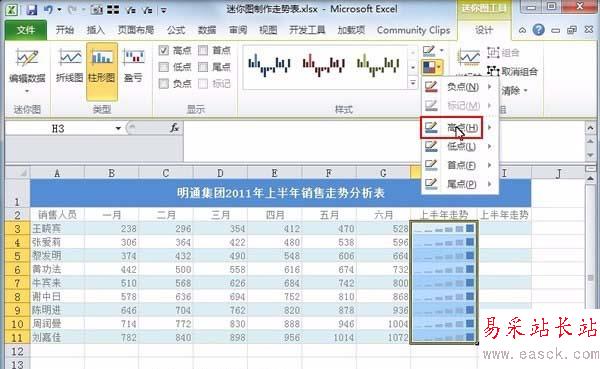Screen dimensions: 600x369
Task: Click the Undo icon in quick access toolbar
Action: [x=49, y=10]
